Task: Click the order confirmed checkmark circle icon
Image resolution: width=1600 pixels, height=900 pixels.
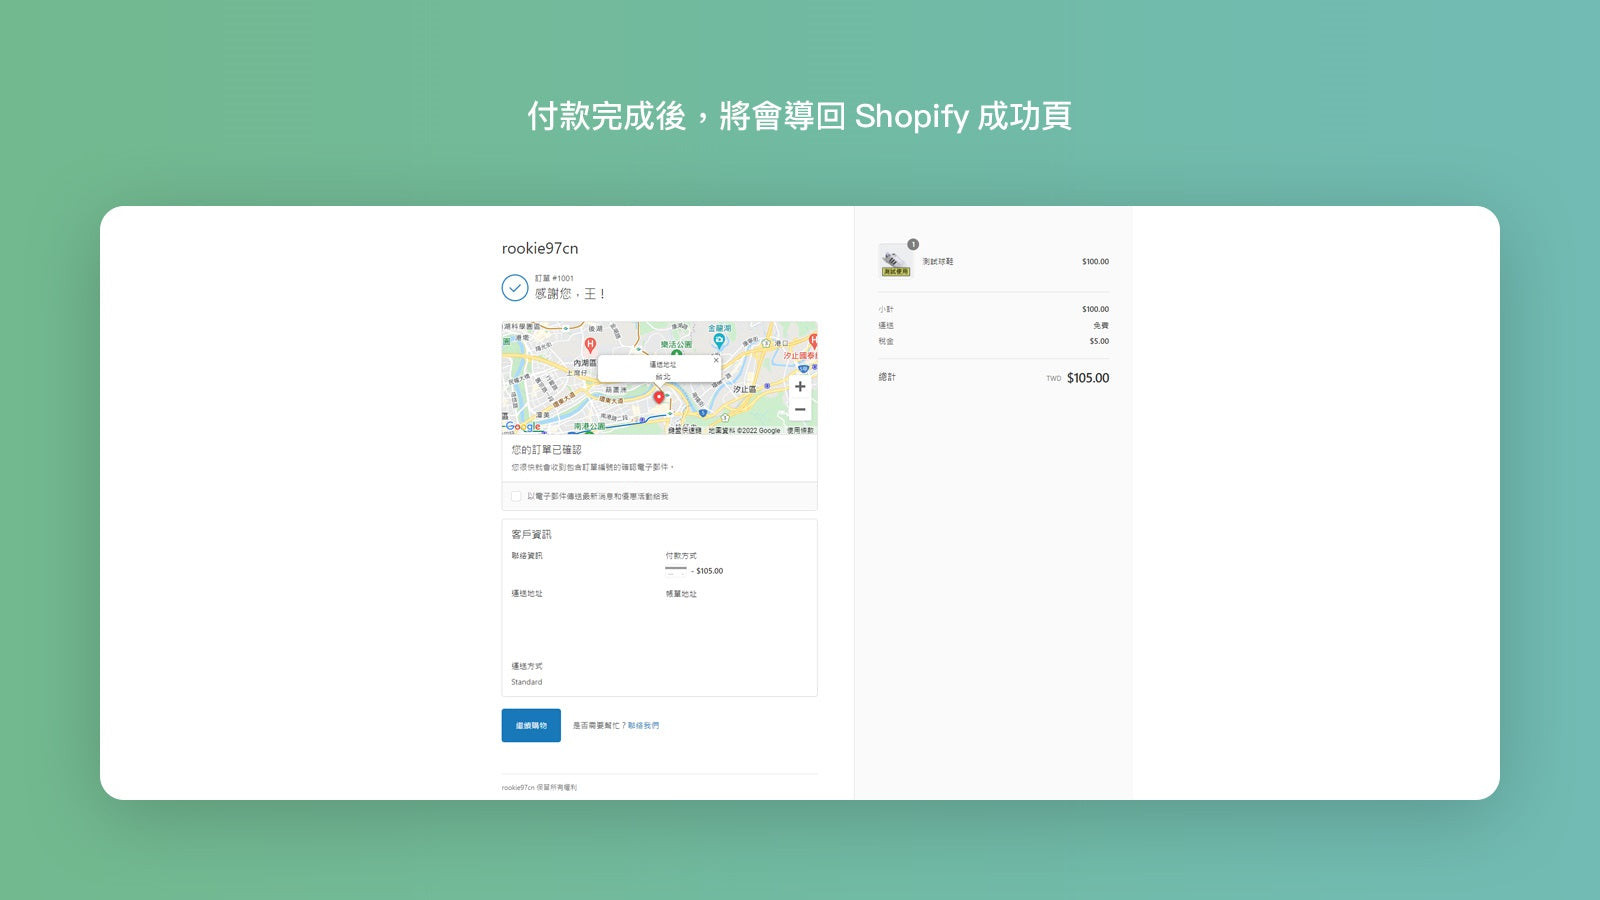Action: pos(514,288)
